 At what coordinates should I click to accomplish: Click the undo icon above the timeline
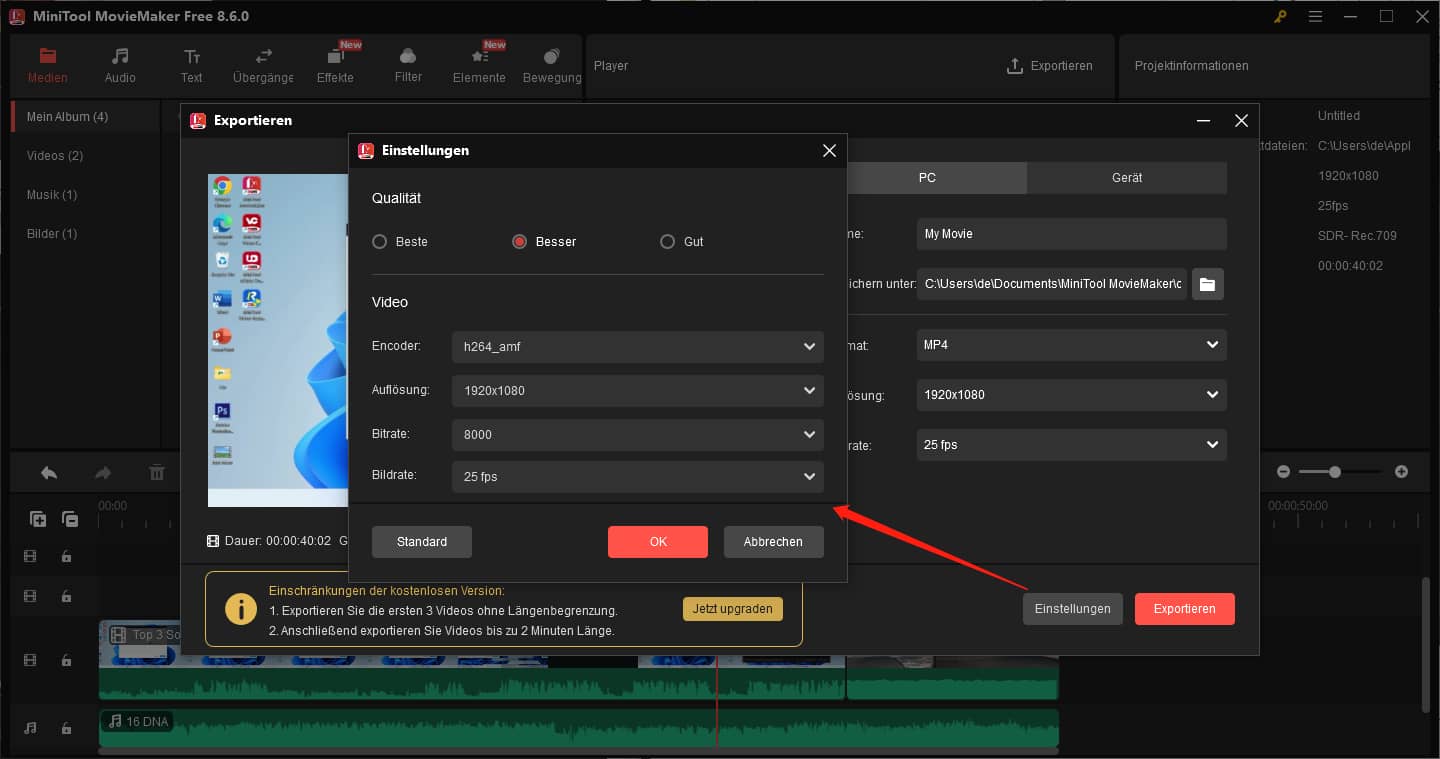[48, 472]
